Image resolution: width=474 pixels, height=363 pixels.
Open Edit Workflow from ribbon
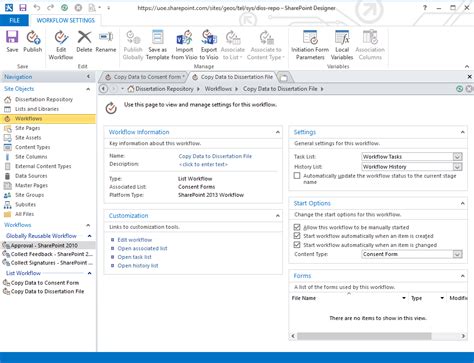(x=61, y=45)
